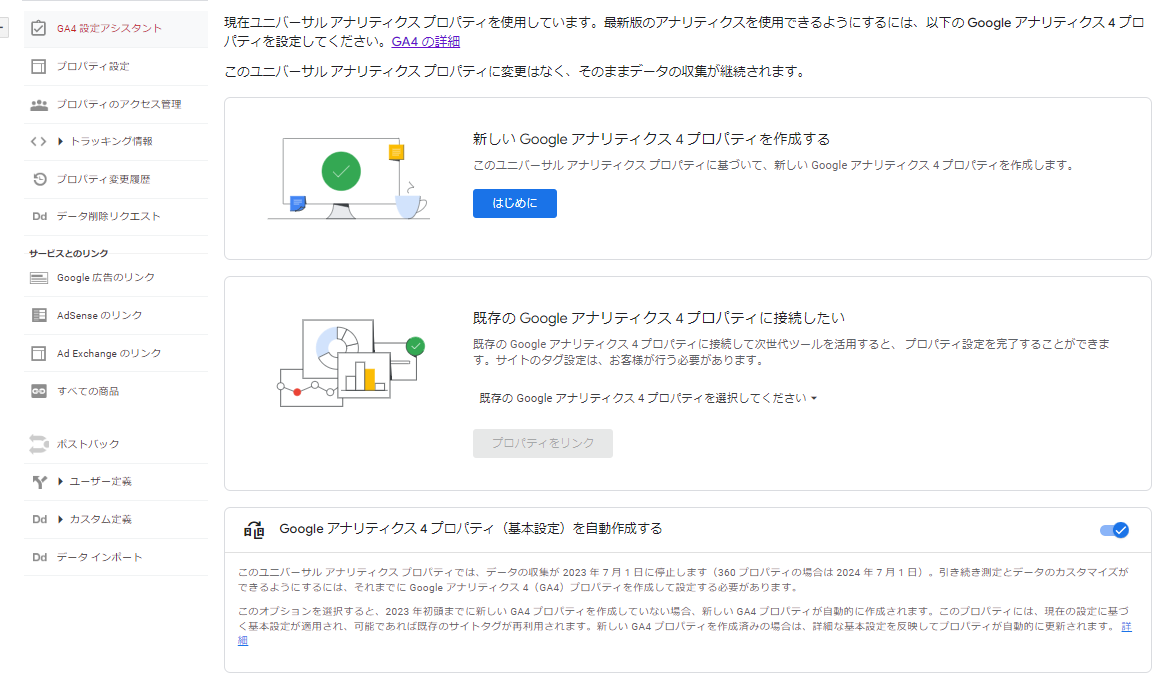Click the プロパティ変更履歴 history clock icon
This screenshot has width=1163, height=690.
(x=39, y=179)
